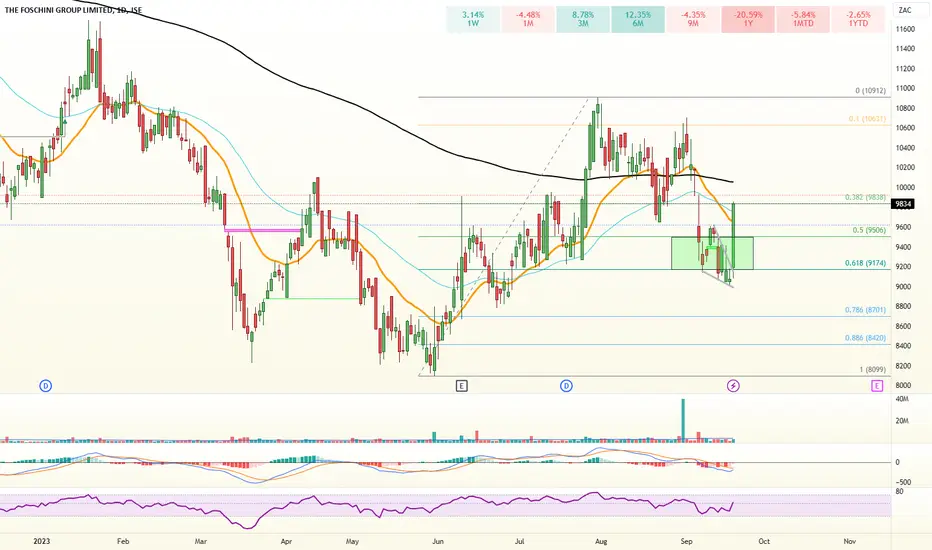Click the Nov time axis label

(850, 542)
